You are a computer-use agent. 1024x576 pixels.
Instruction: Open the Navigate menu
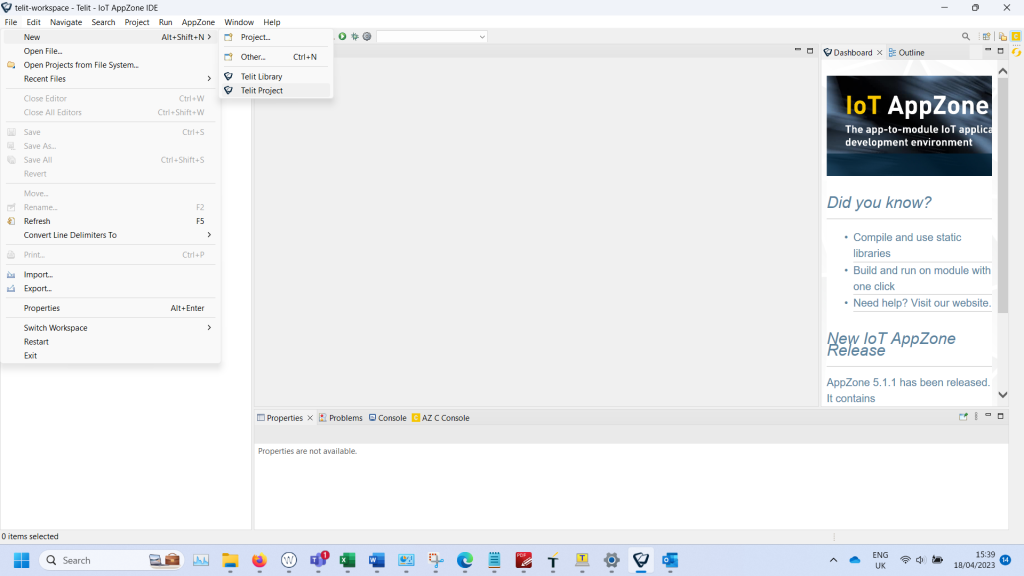pyautogui.click(x=66, y=22)
